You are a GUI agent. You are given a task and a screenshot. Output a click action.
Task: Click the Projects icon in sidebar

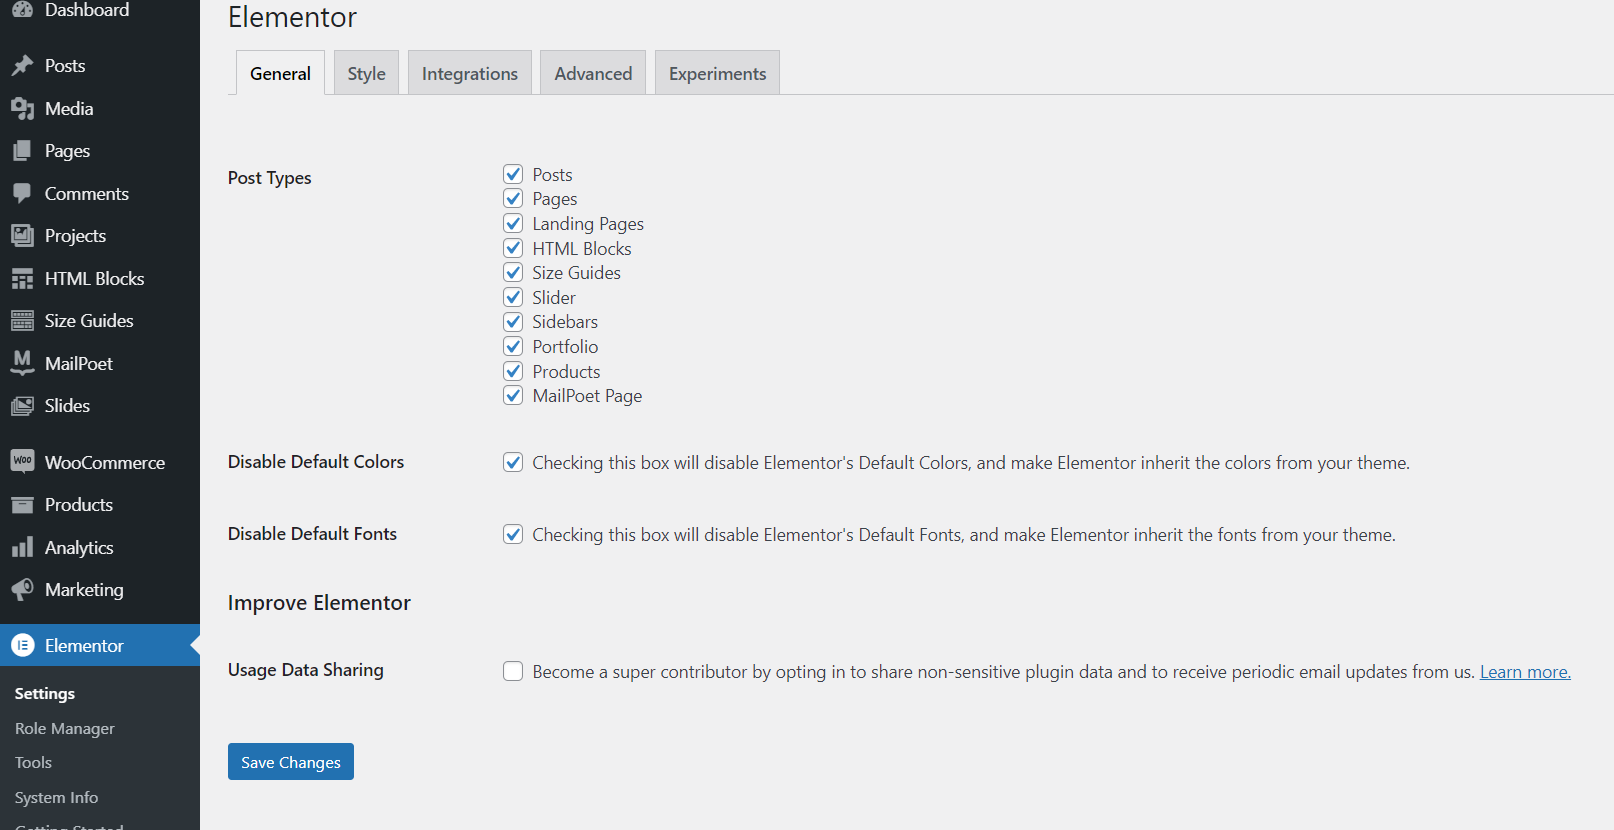[22, 236]
